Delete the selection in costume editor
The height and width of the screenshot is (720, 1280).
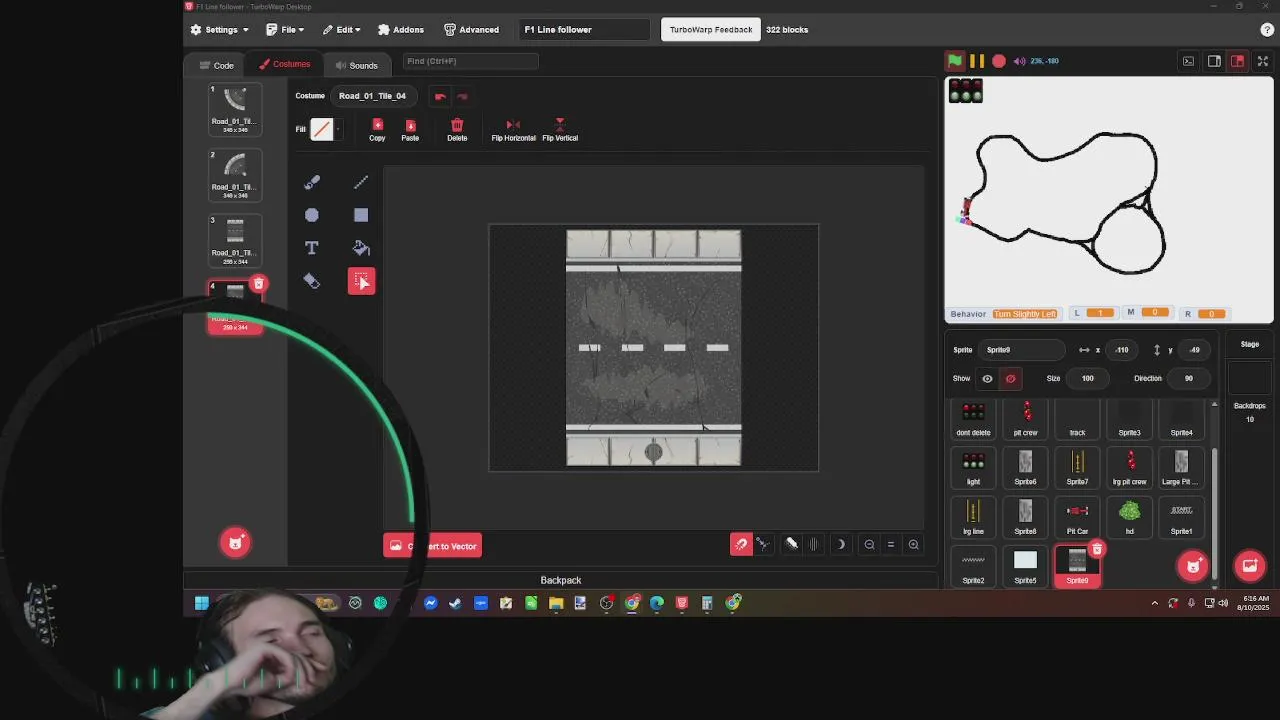click(x=457, y=129)
